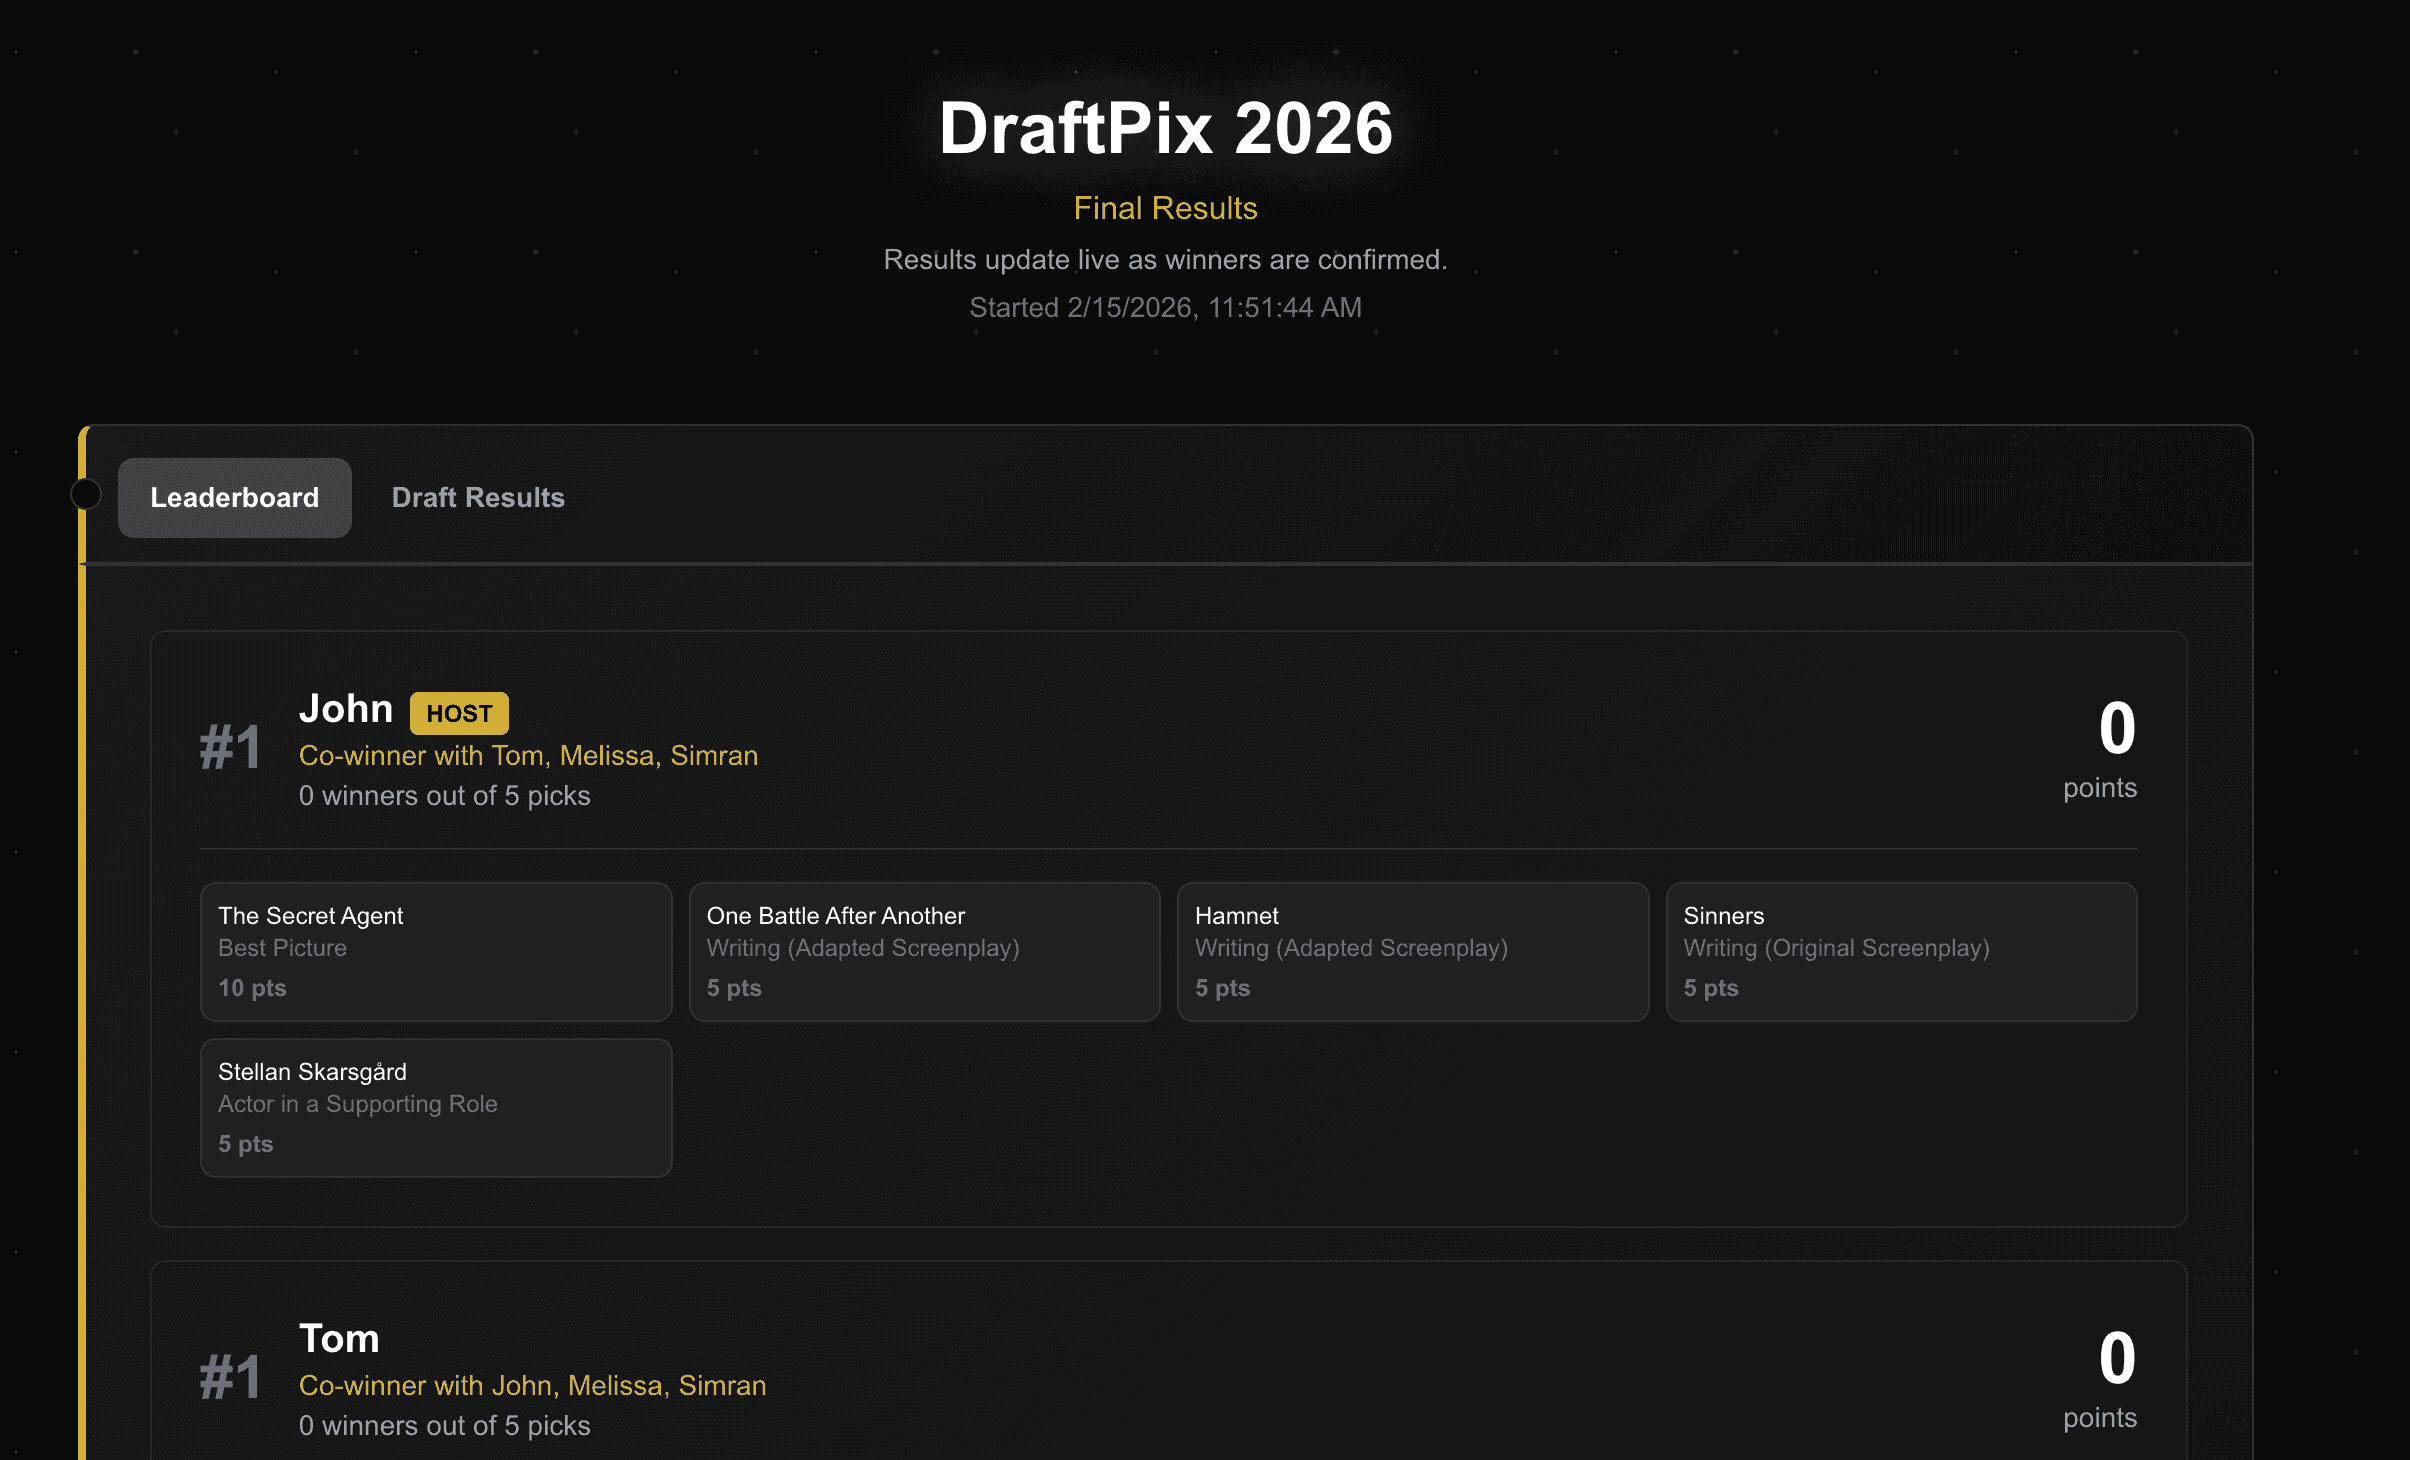Select the Sinners pick card
Image resolution: width=2410 pixels, height=1460 pixels.
[x=1900, y=951]
